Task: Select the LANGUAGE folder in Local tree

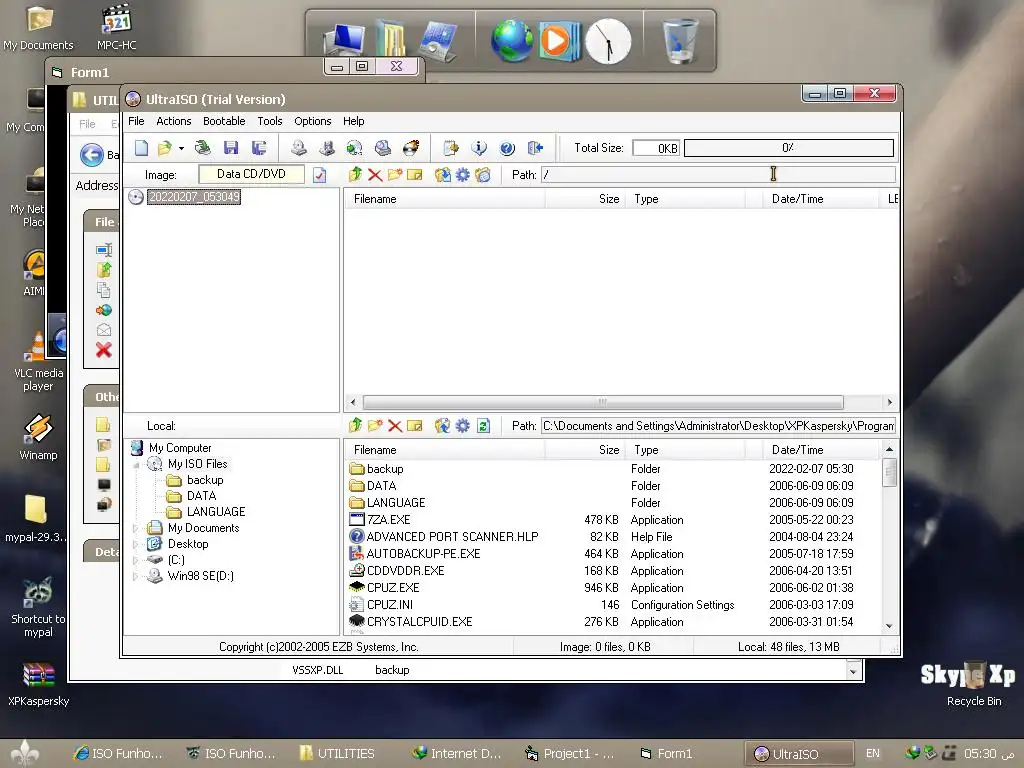Action: [216, 512]
